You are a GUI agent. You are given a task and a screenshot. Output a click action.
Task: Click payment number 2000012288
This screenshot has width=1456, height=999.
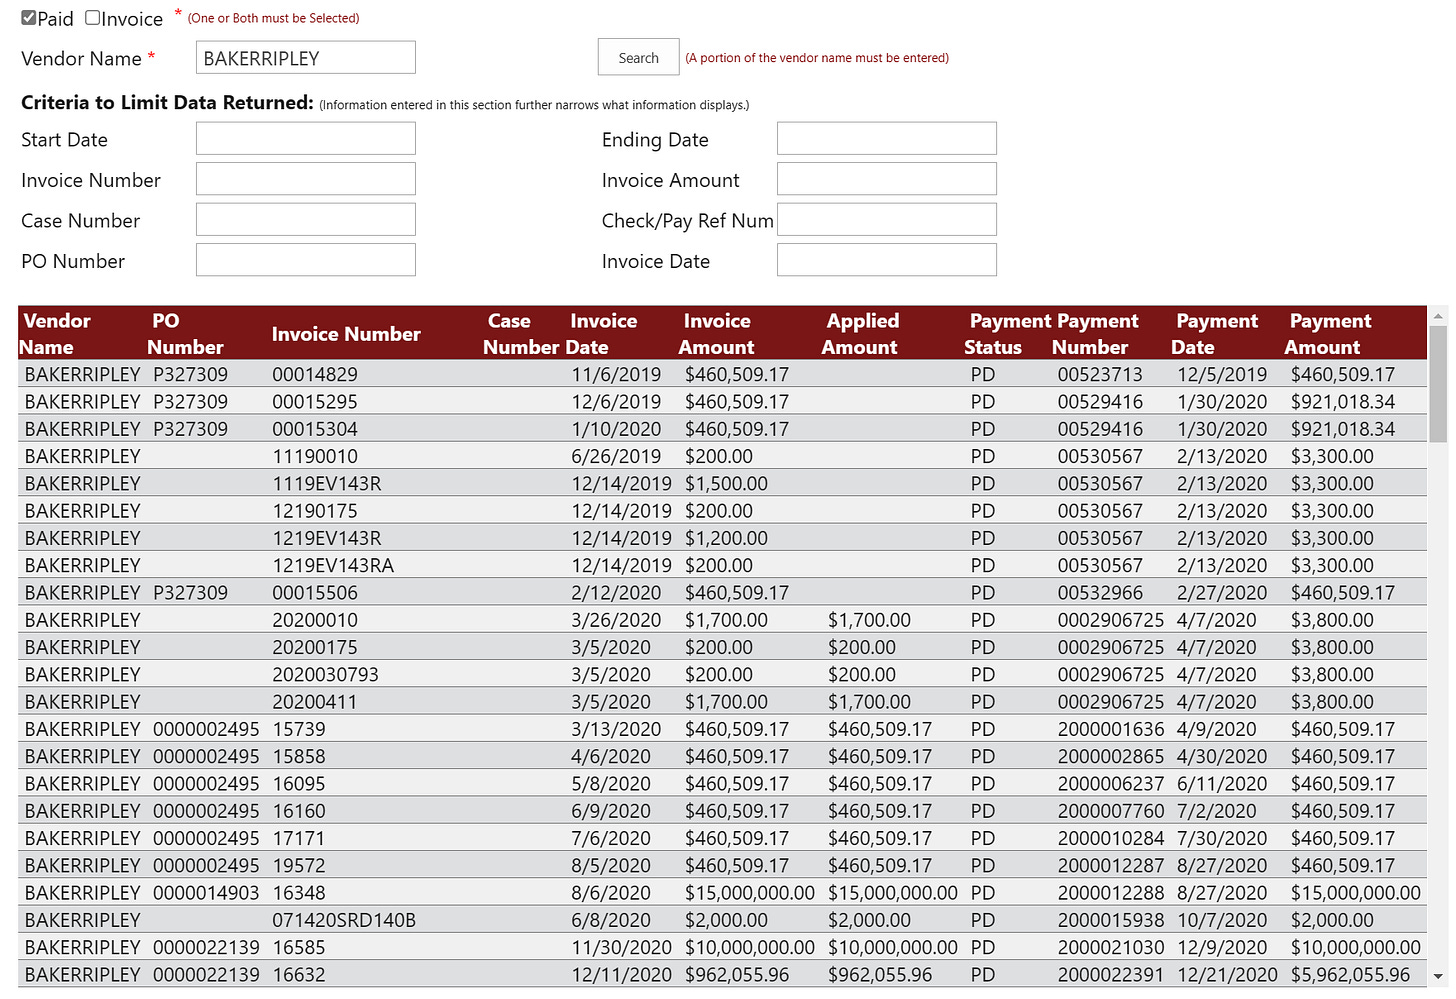1111,893
